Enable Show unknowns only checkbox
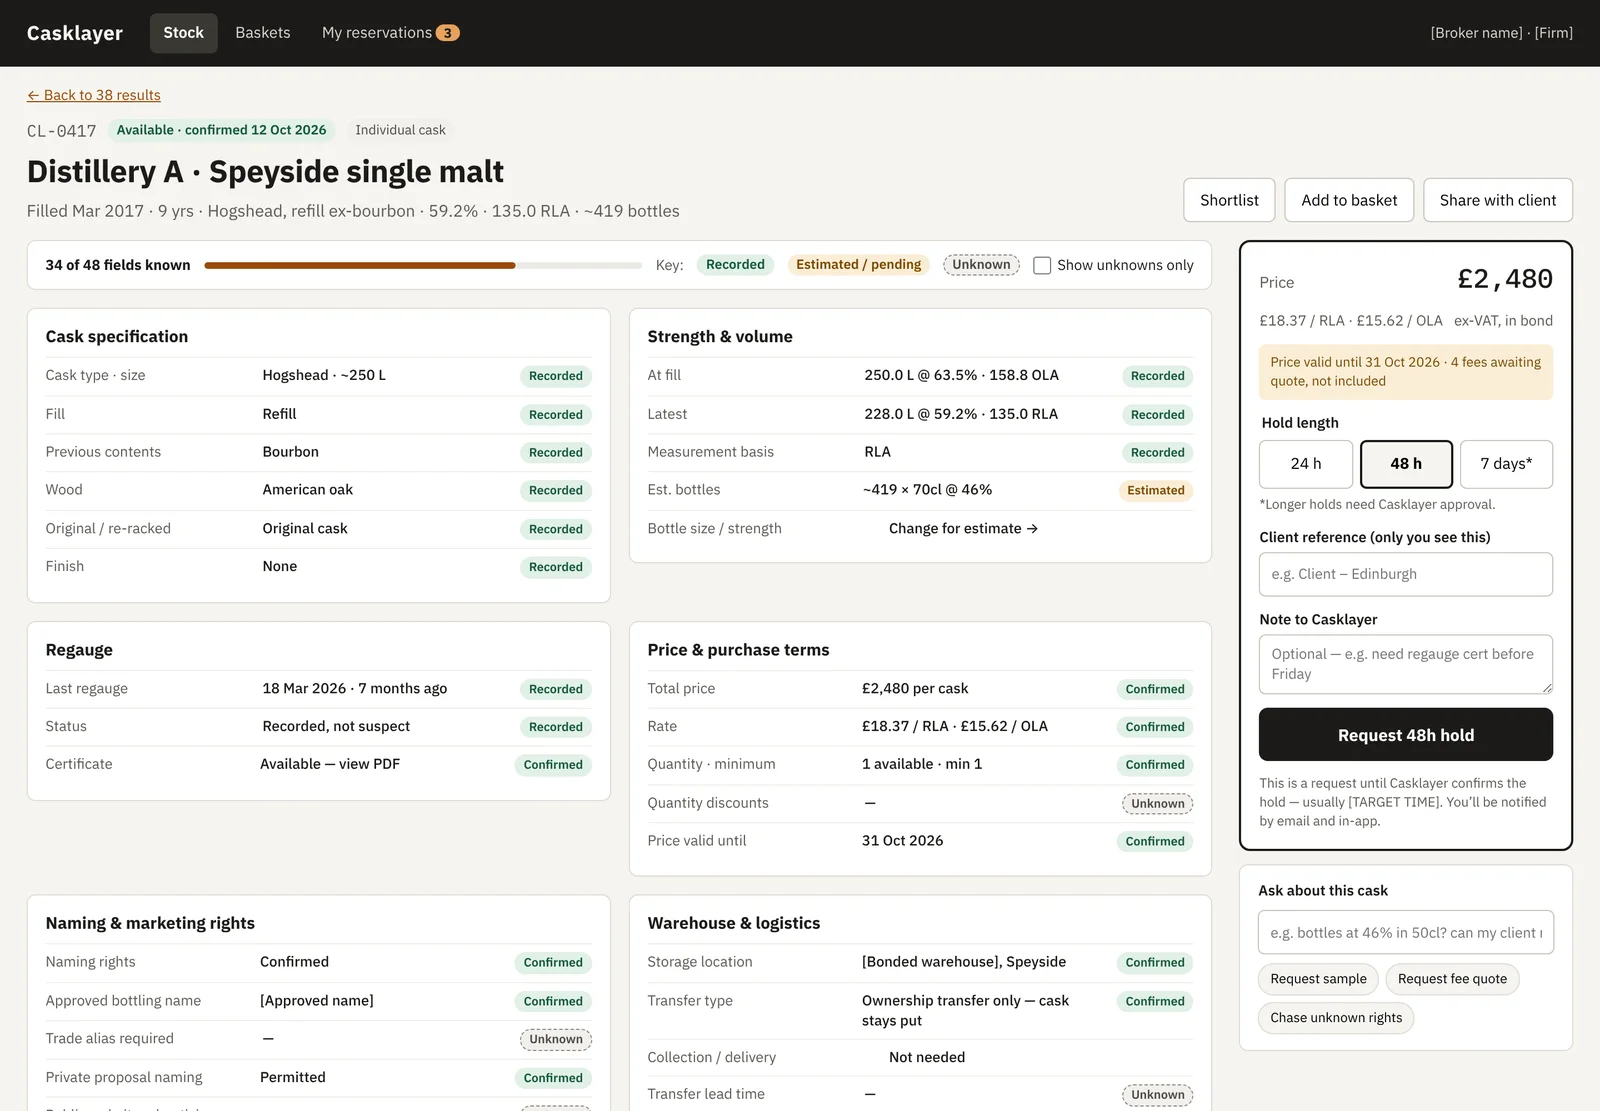 (x=1042, y=265)
